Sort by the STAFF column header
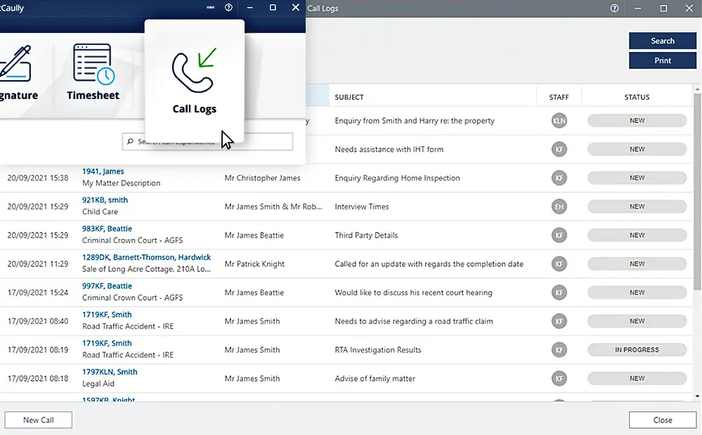 [x=559, y=97]
